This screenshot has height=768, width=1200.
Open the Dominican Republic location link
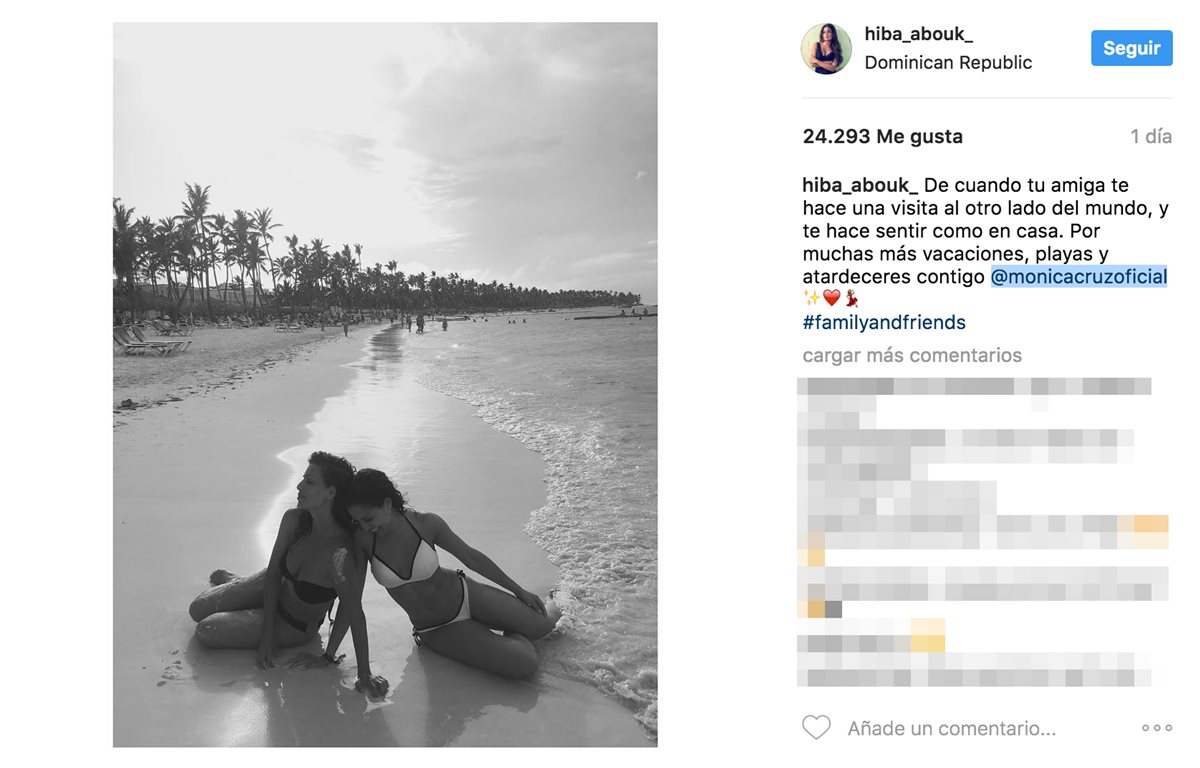tap(948, 62)
